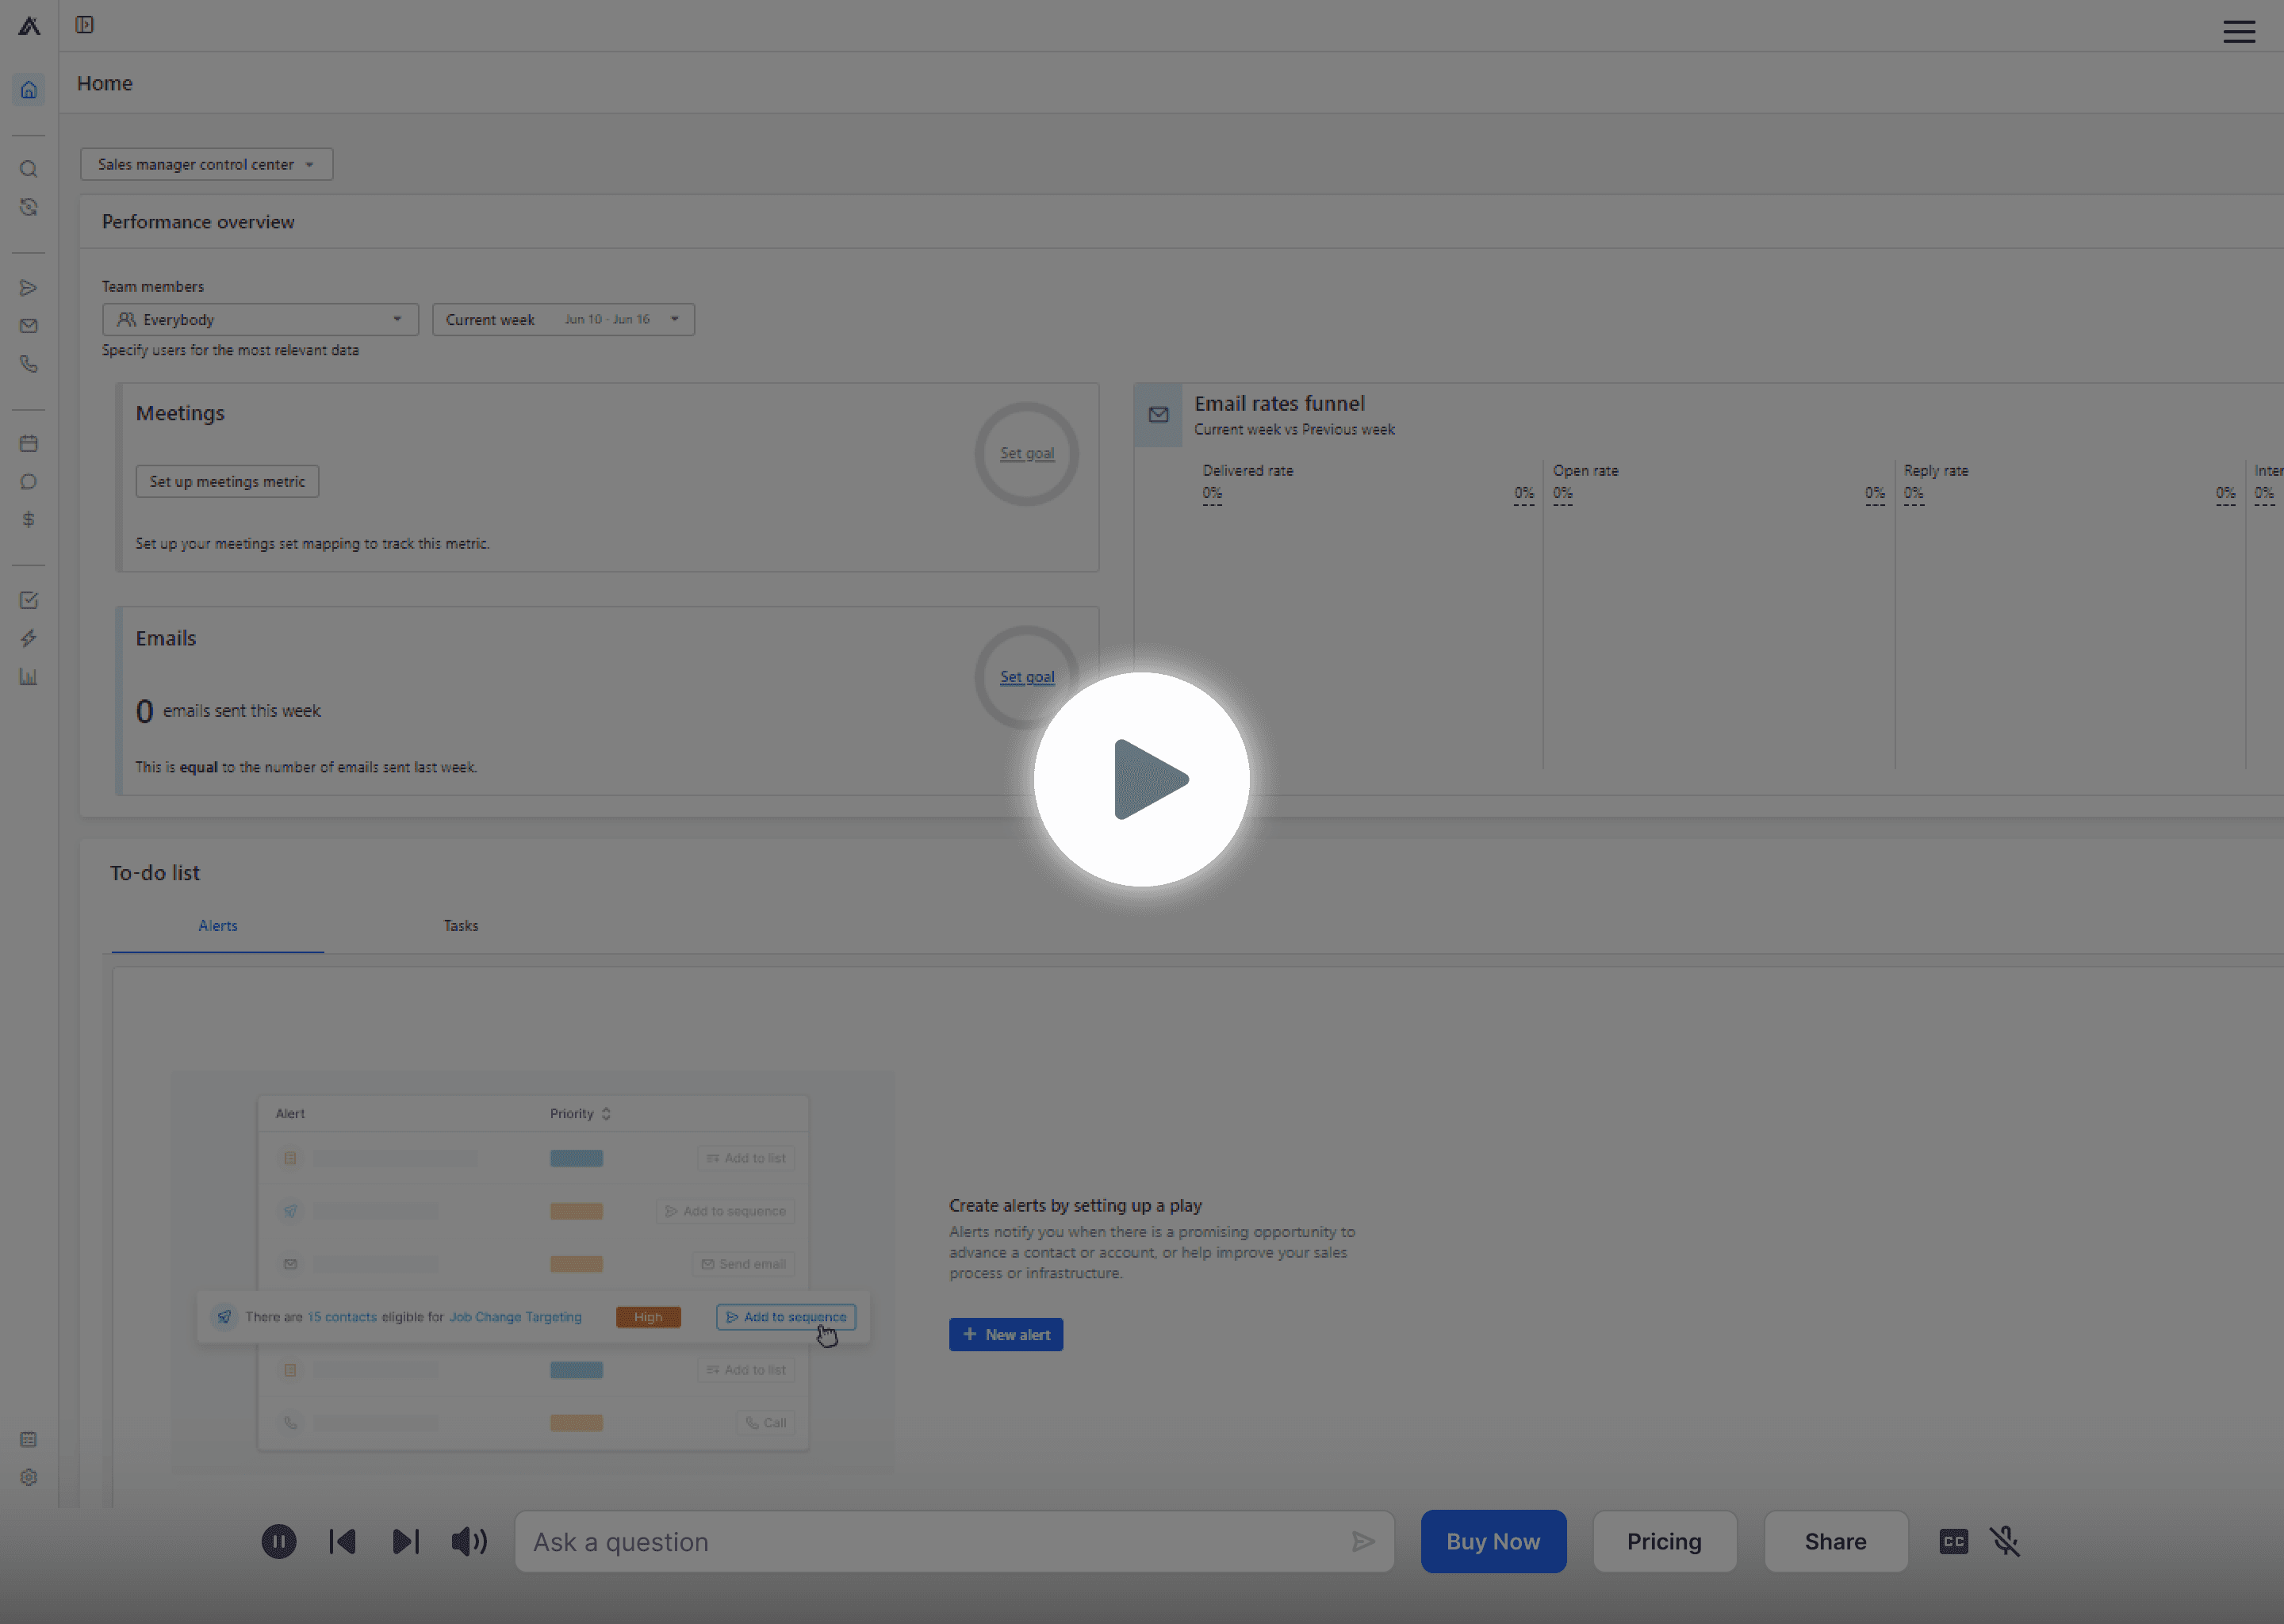This screenshot has width=2284, height=1624.
Task: Open the Home icon in sidebar
Action: (x=29, y=90)
